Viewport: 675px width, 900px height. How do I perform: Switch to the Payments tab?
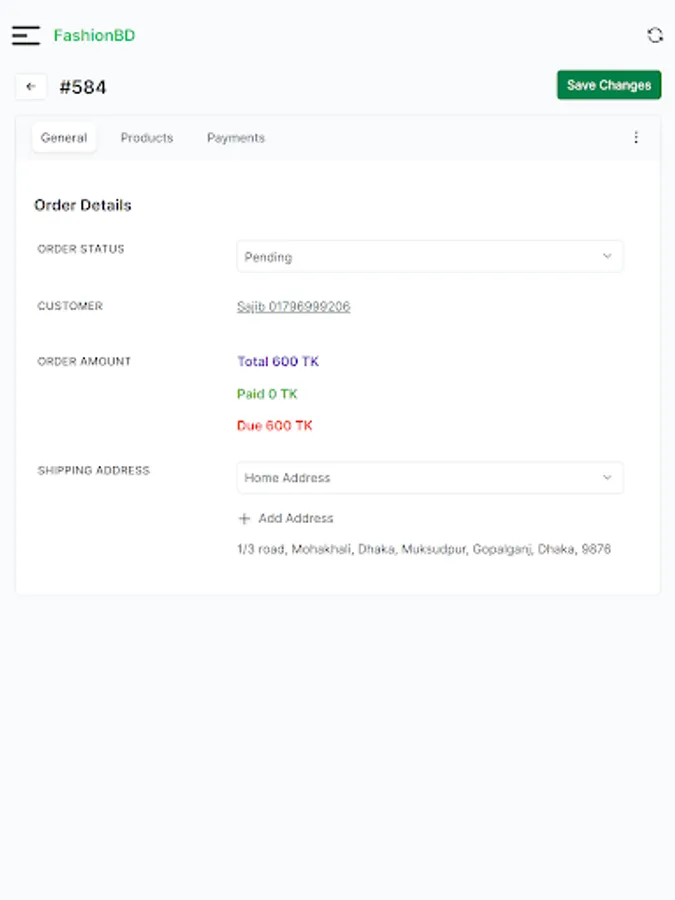(236, 138)
